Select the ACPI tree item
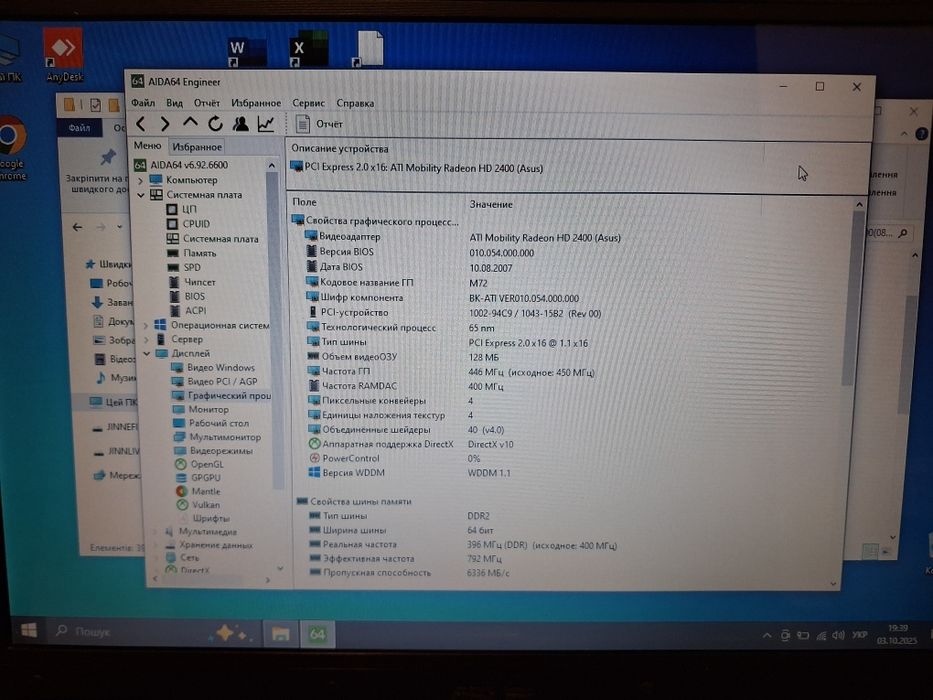 tap(188, 311)
